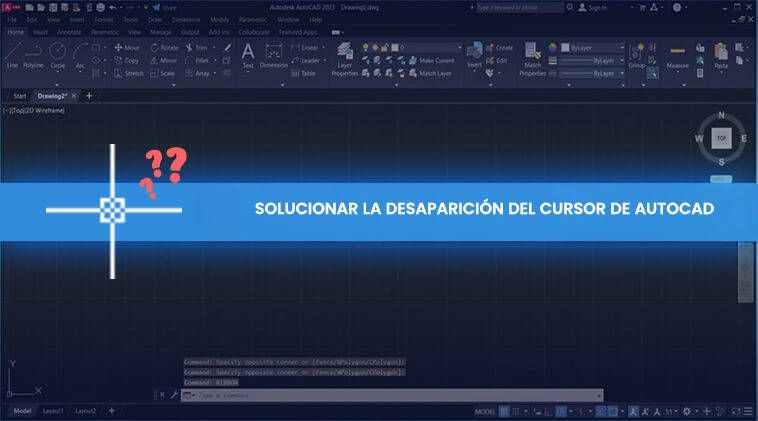Screen dimensions: 758x421
Task: Click the Create block button
Action: [x=499, y=47]
